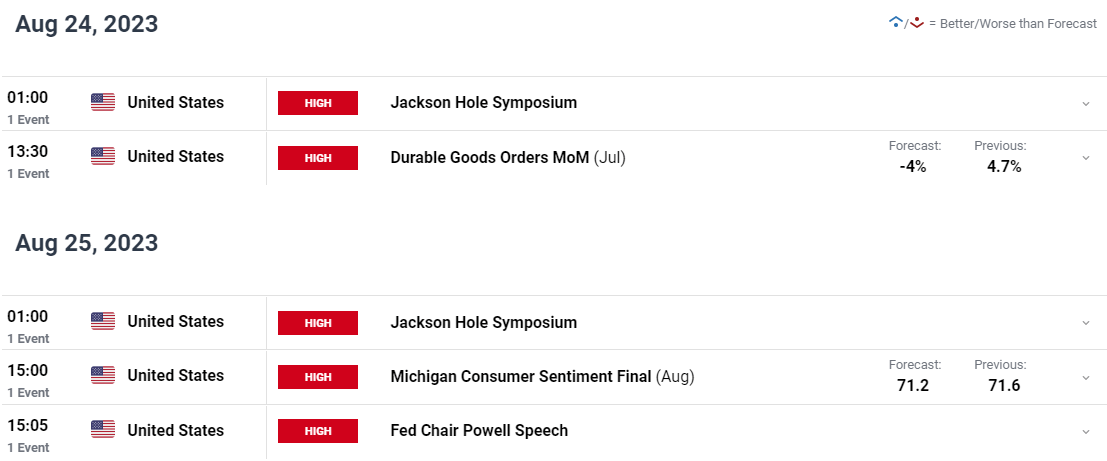The image size is (1107, 461).
Task: Click US flag in Aug 25 Jackson Hole row
Action: pyautogui.click(x=103, y=322)
